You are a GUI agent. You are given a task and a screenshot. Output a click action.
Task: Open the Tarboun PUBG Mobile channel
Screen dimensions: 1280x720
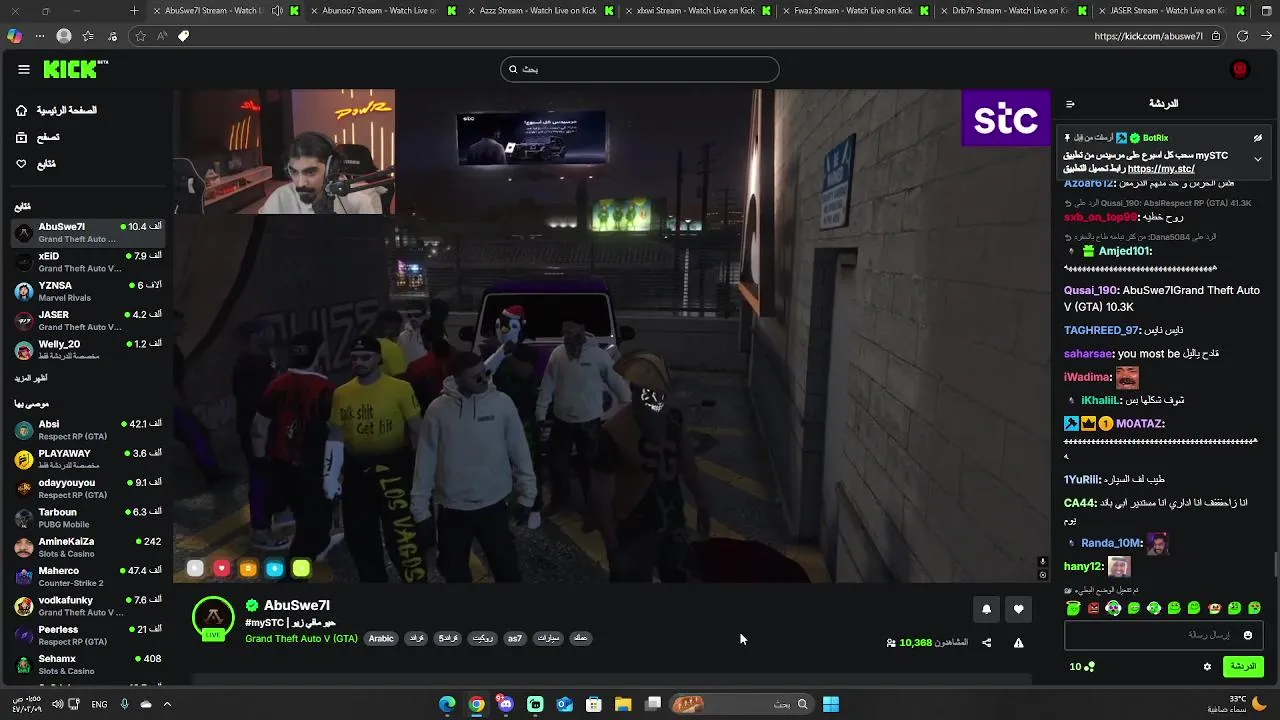tap(88, 518)
